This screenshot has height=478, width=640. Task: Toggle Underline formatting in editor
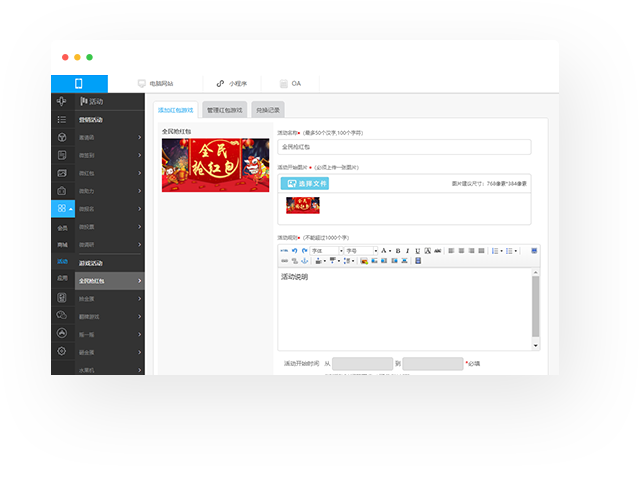(x=418, y=251)
